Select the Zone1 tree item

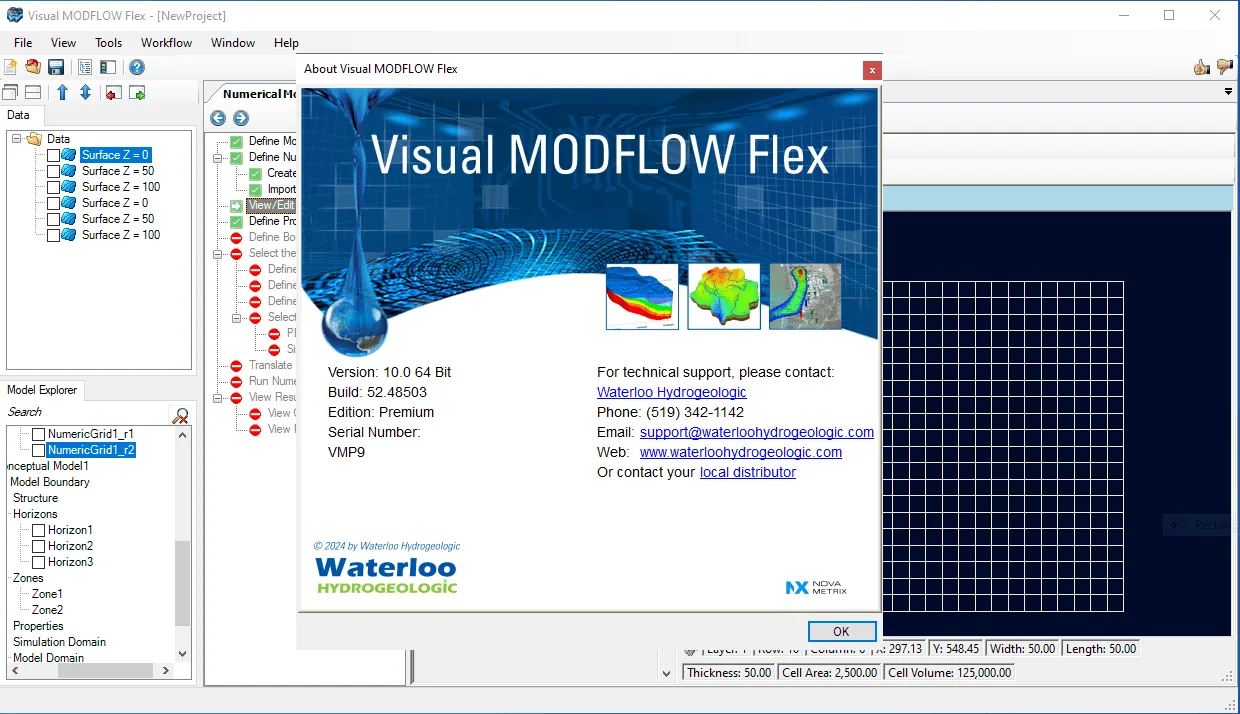tap(47, 594)
